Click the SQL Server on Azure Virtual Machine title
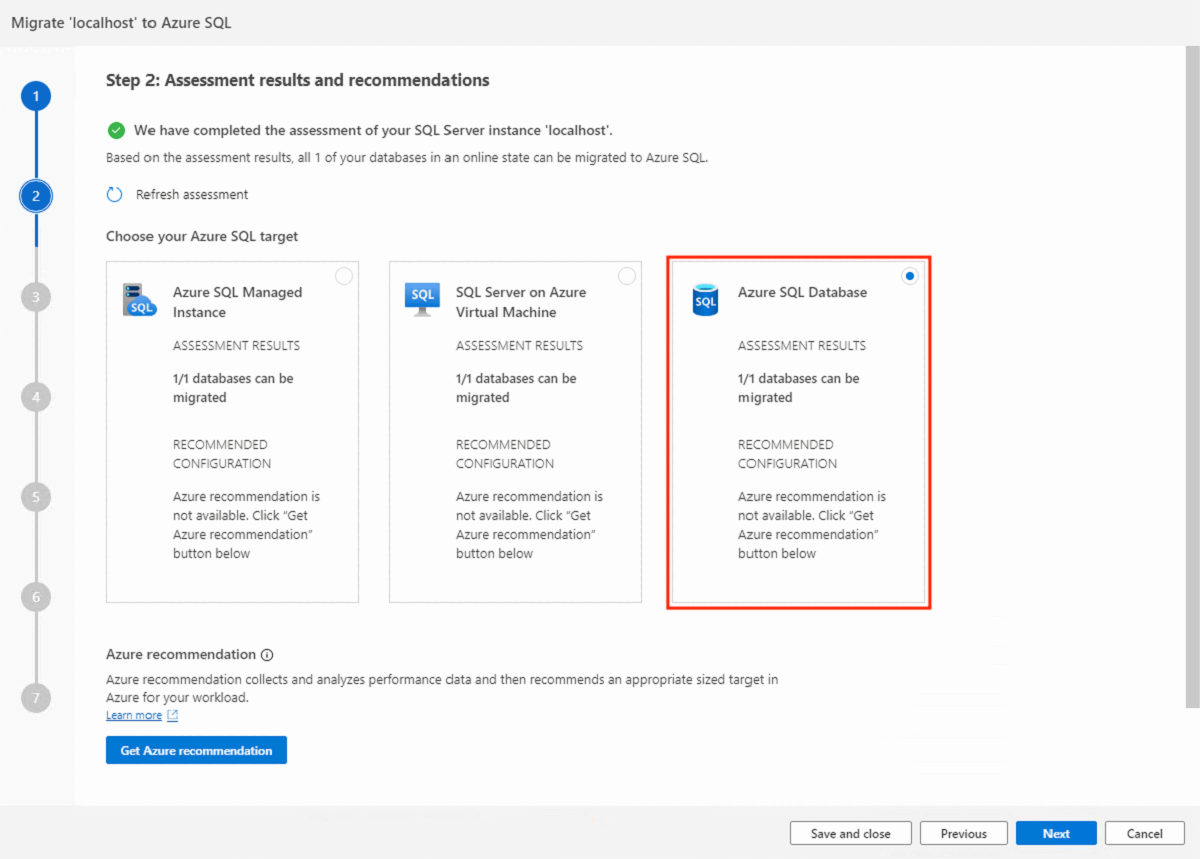The image size is (1200, 859). 521,302
